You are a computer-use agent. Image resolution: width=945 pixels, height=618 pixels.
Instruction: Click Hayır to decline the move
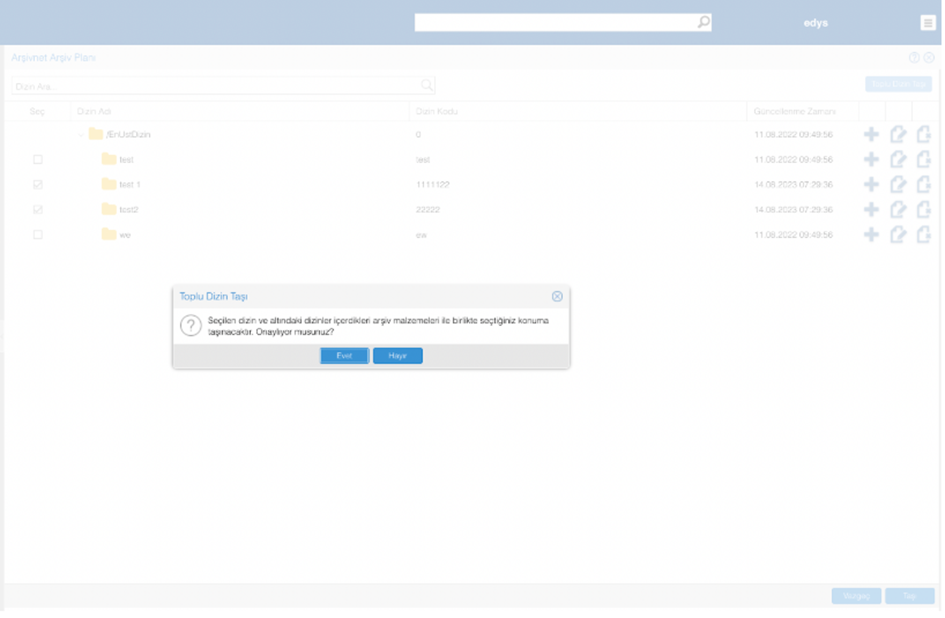(x=397, y=356)
